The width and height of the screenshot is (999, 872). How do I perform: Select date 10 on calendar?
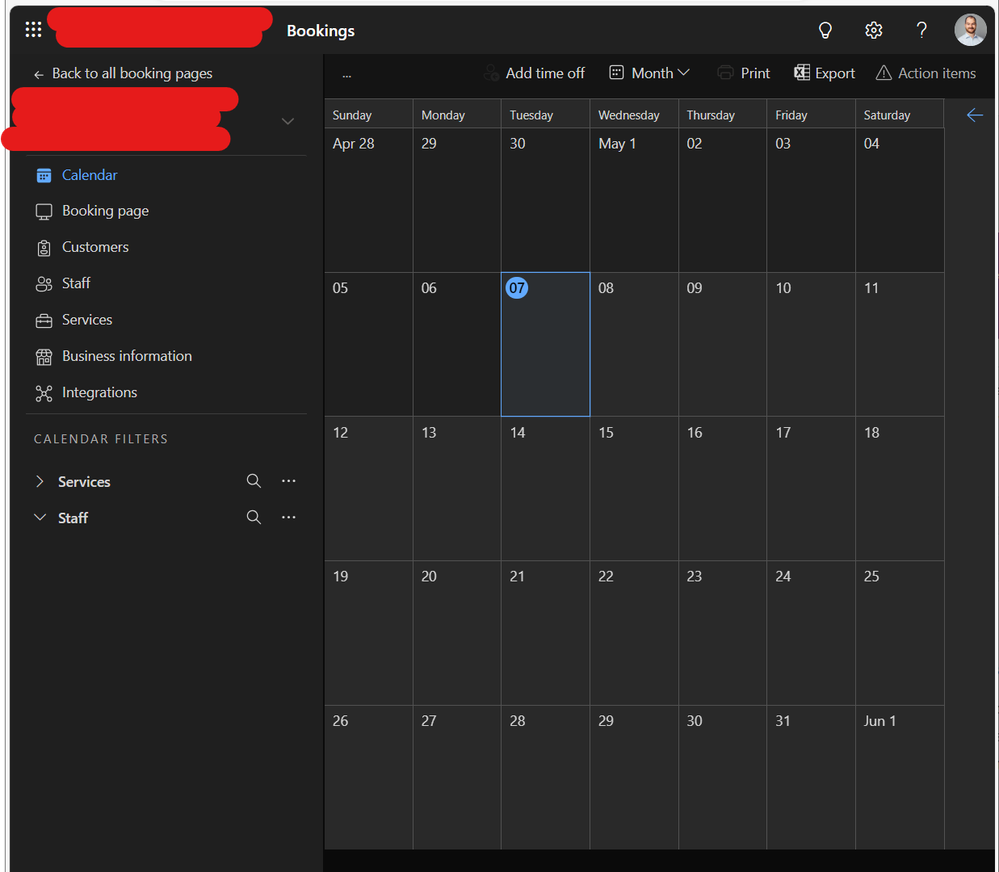pos(811,344)
